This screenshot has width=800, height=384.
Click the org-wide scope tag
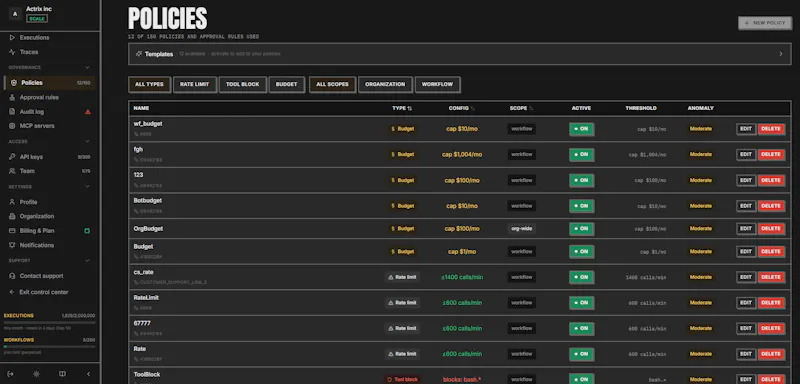click(x=521, y=229)
